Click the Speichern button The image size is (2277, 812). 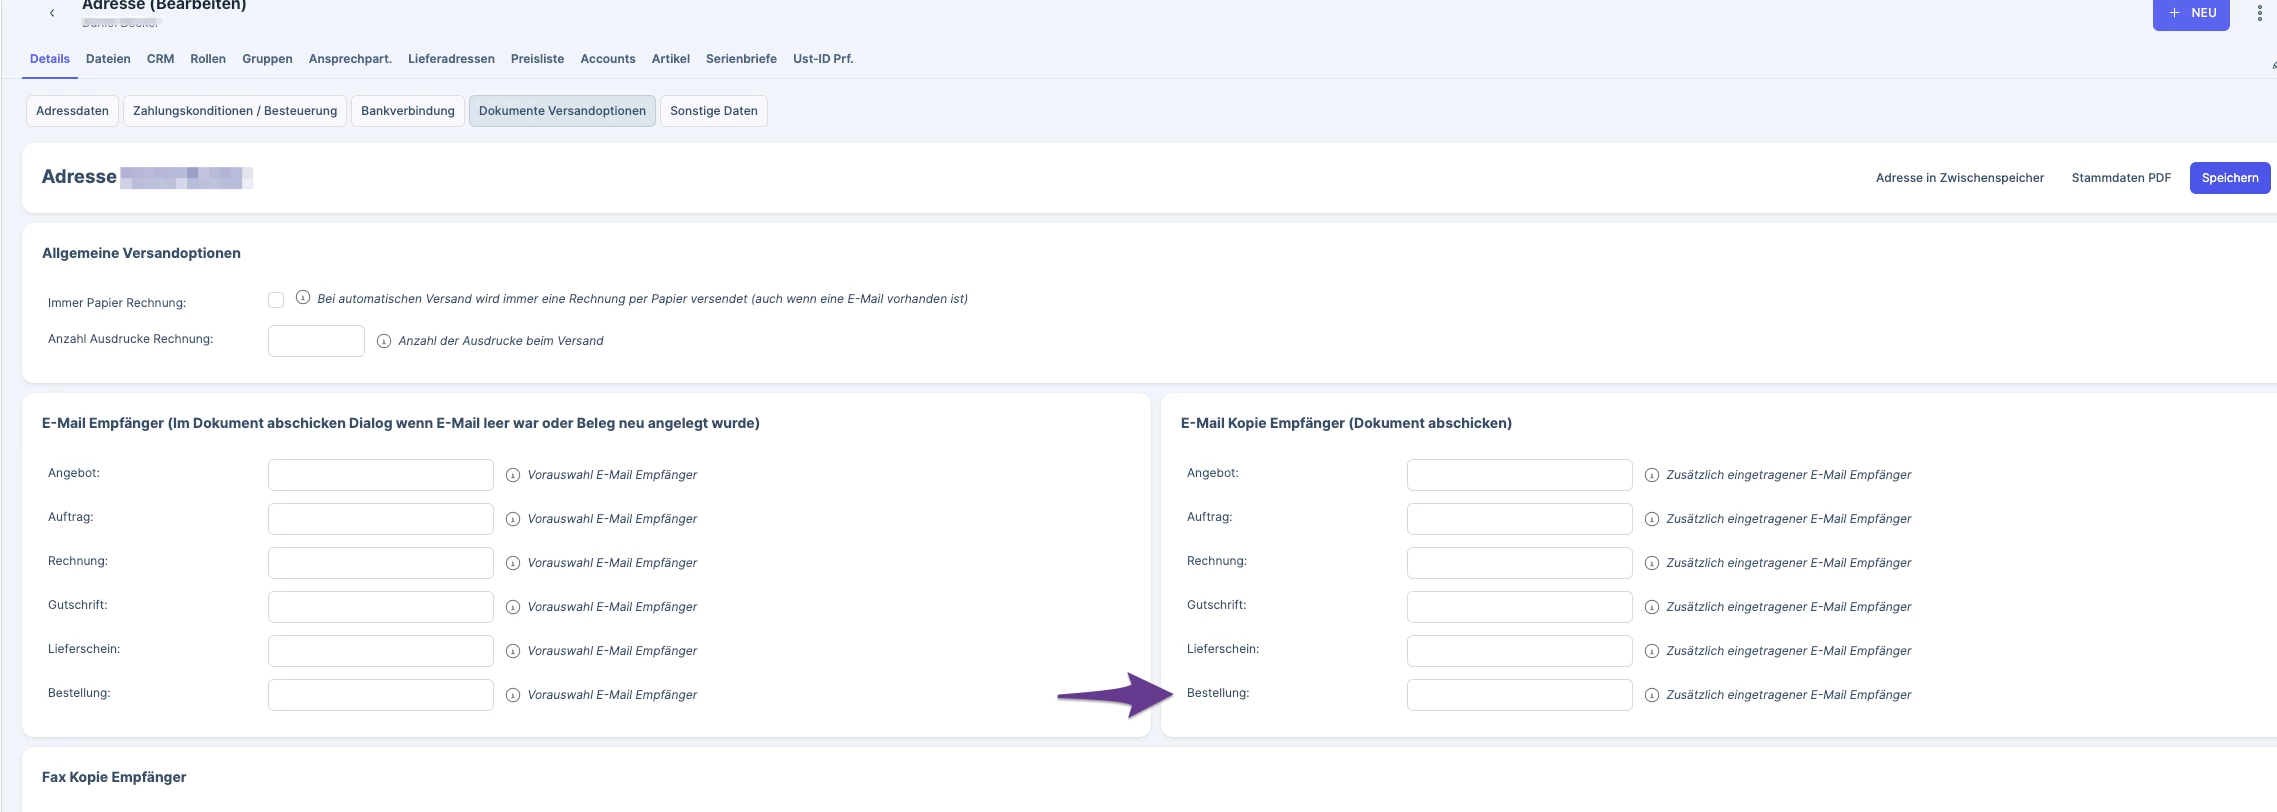[2230, 178]
